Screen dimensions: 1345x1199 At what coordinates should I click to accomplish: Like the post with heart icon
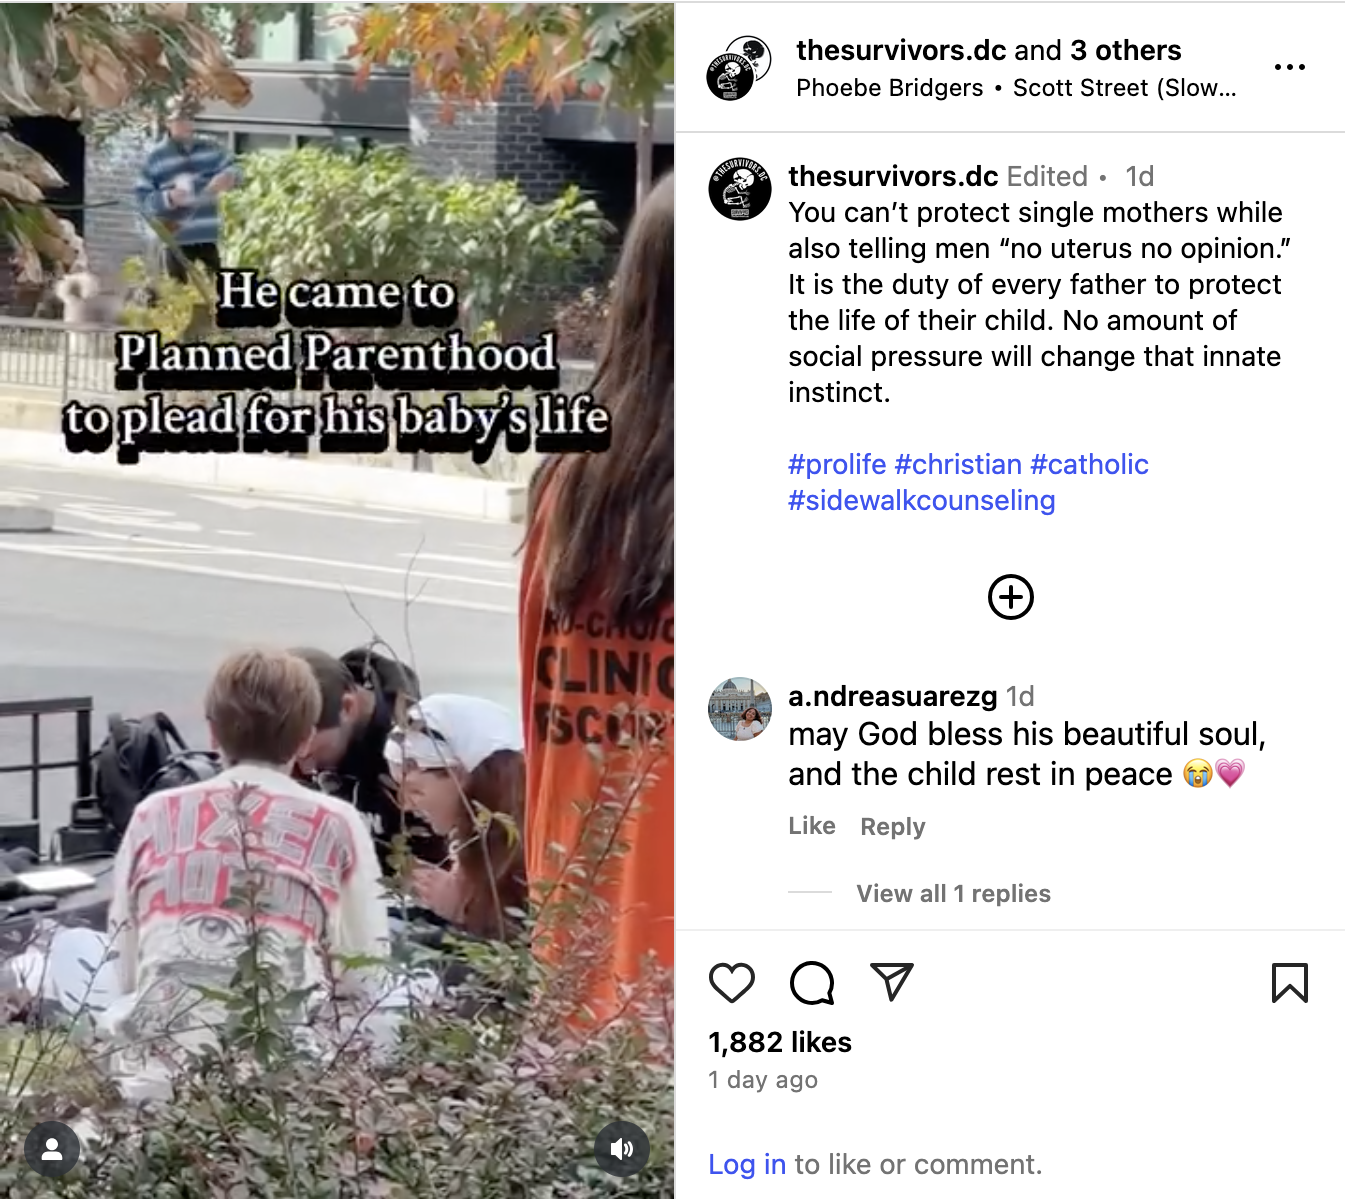click(x=732, y=983)
